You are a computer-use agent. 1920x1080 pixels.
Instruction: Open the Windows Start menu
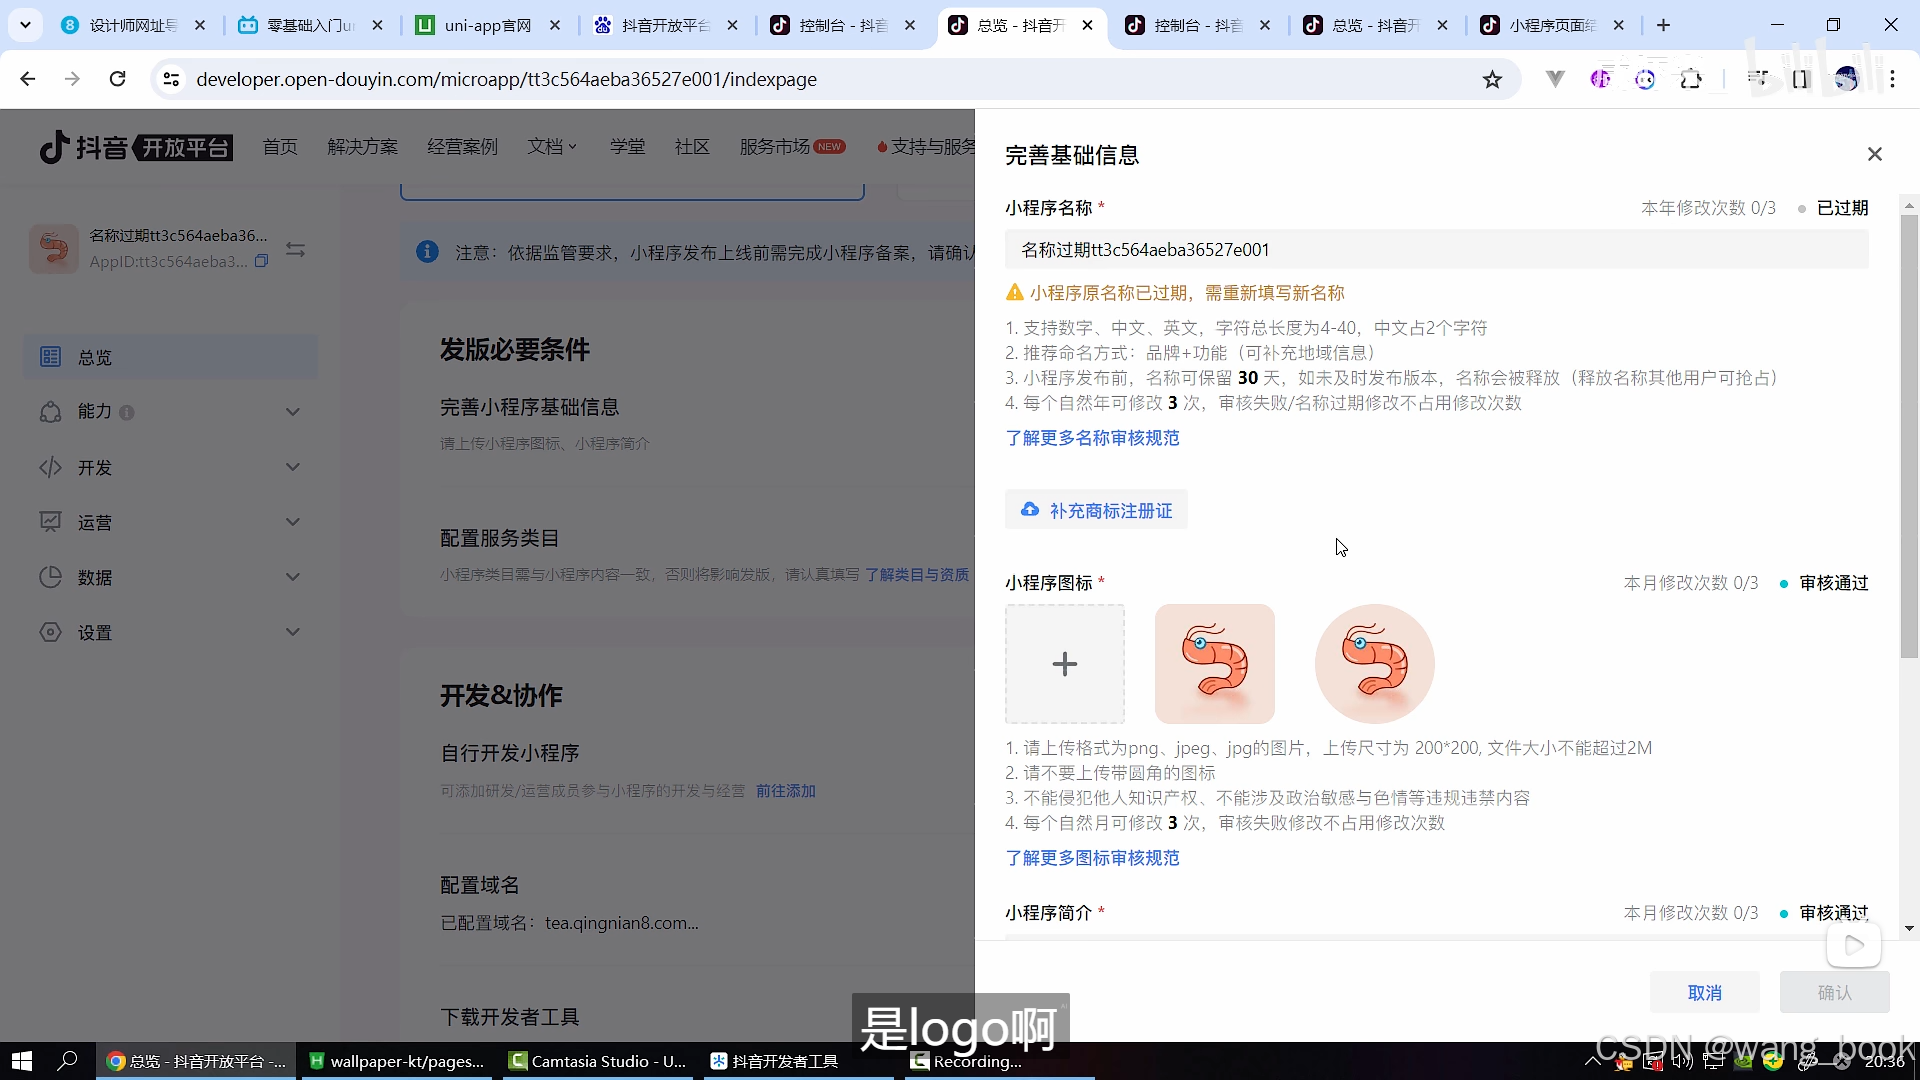(x=21, y=1061)
